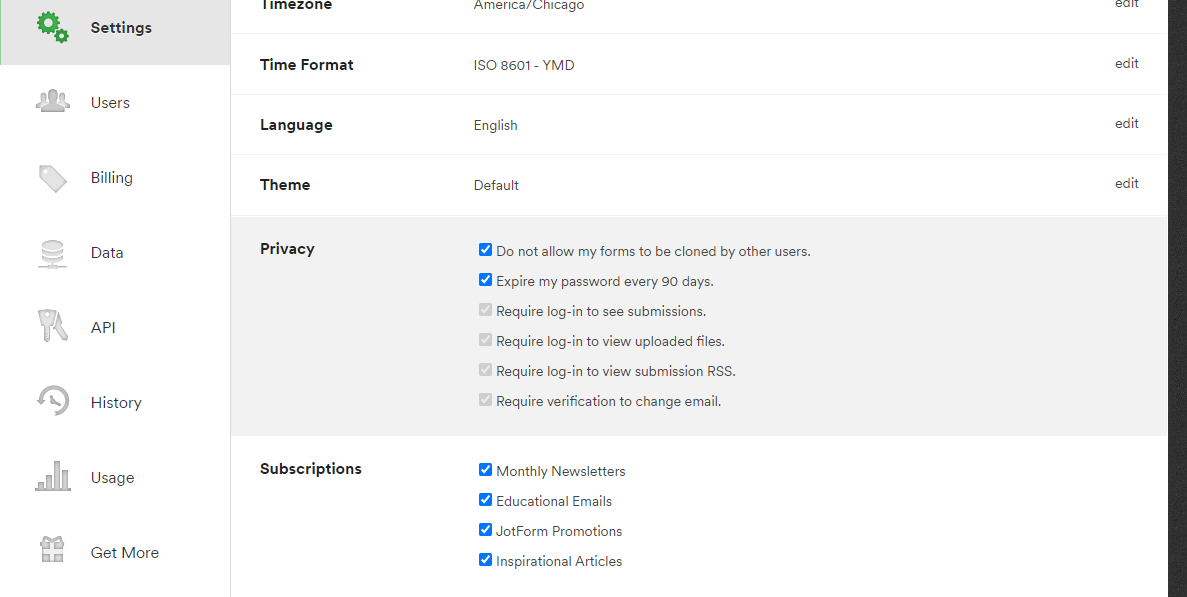Open Users via the people icon

point(53,102)
